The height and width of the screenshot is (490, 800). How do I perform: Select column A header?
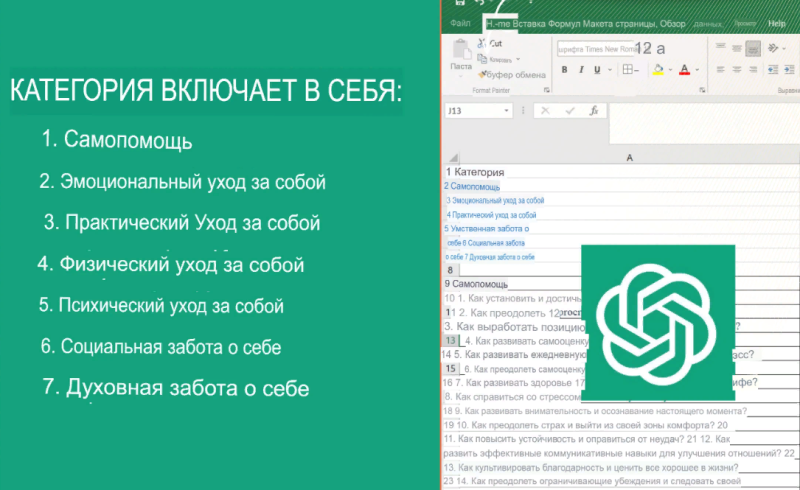click(629, 158)
